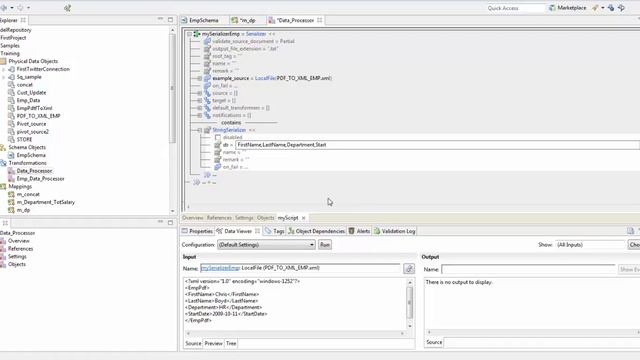Select the m_Department_TotSalary mapping

(46, 202)
